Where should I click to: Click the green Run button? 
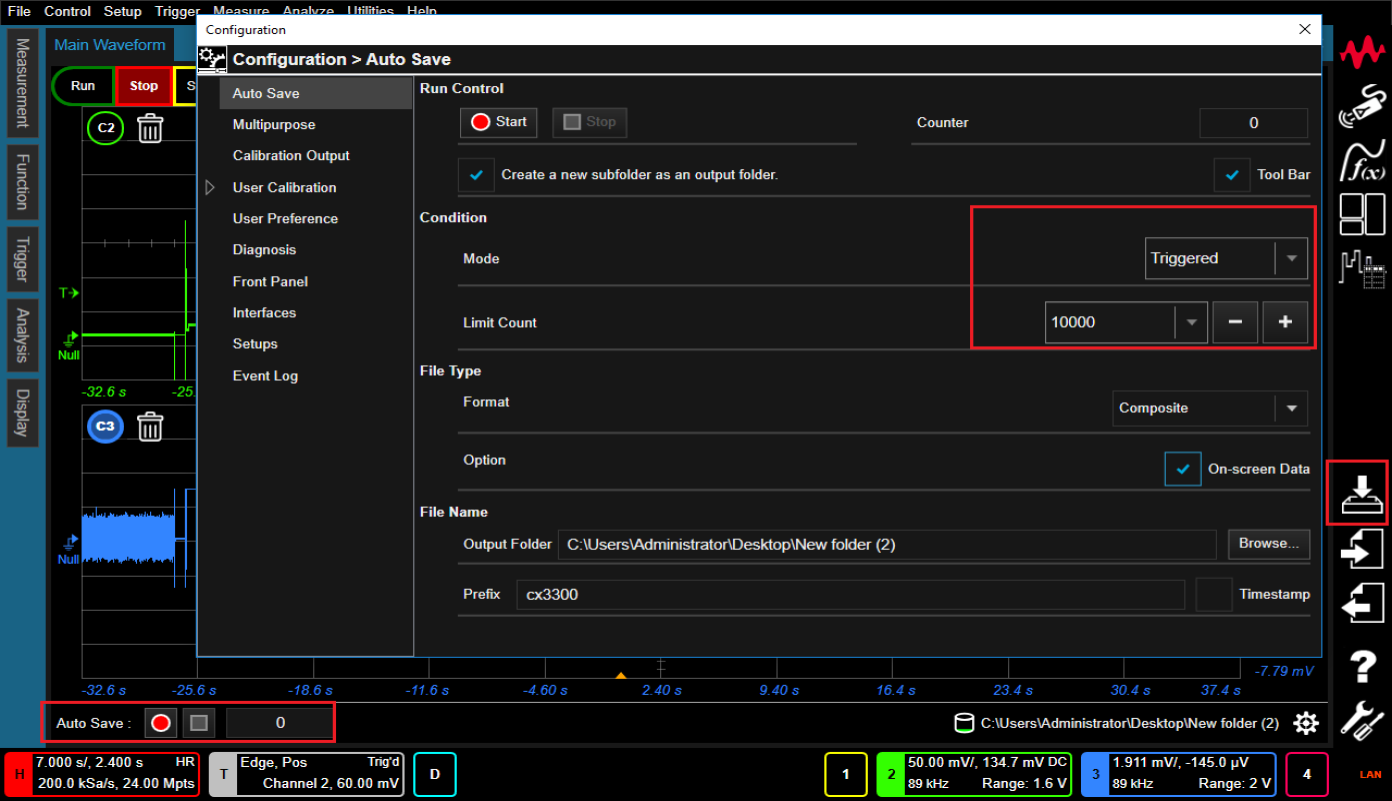click(83, 86)
